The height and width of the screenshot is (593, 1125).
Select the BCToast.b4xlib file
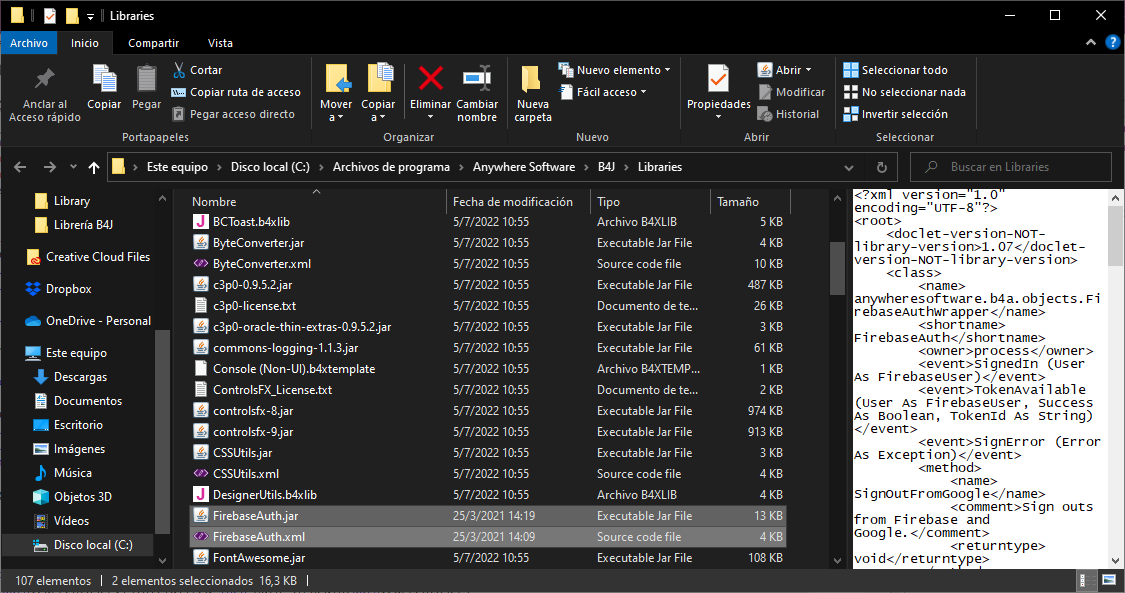[x=488, y=222]
